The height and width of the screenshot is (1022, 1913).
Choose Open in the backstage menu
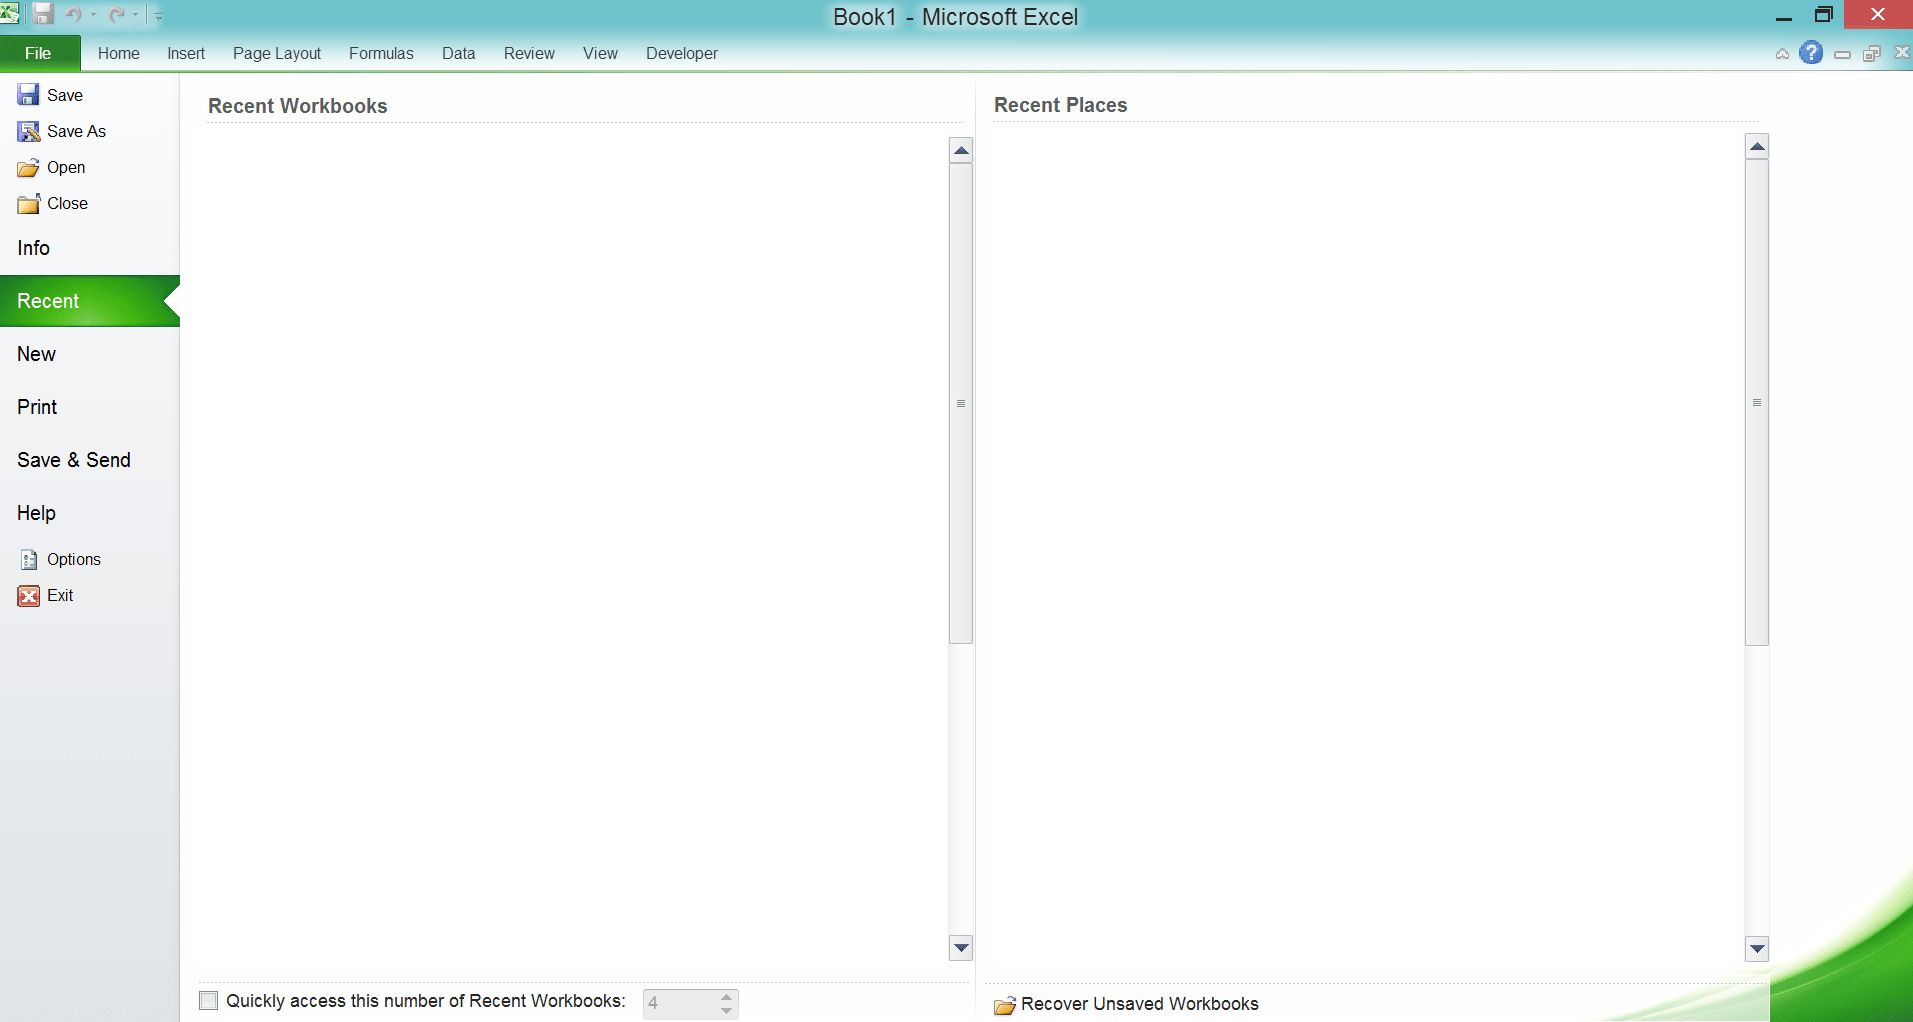pyautogui.click(x=51, y=167)
